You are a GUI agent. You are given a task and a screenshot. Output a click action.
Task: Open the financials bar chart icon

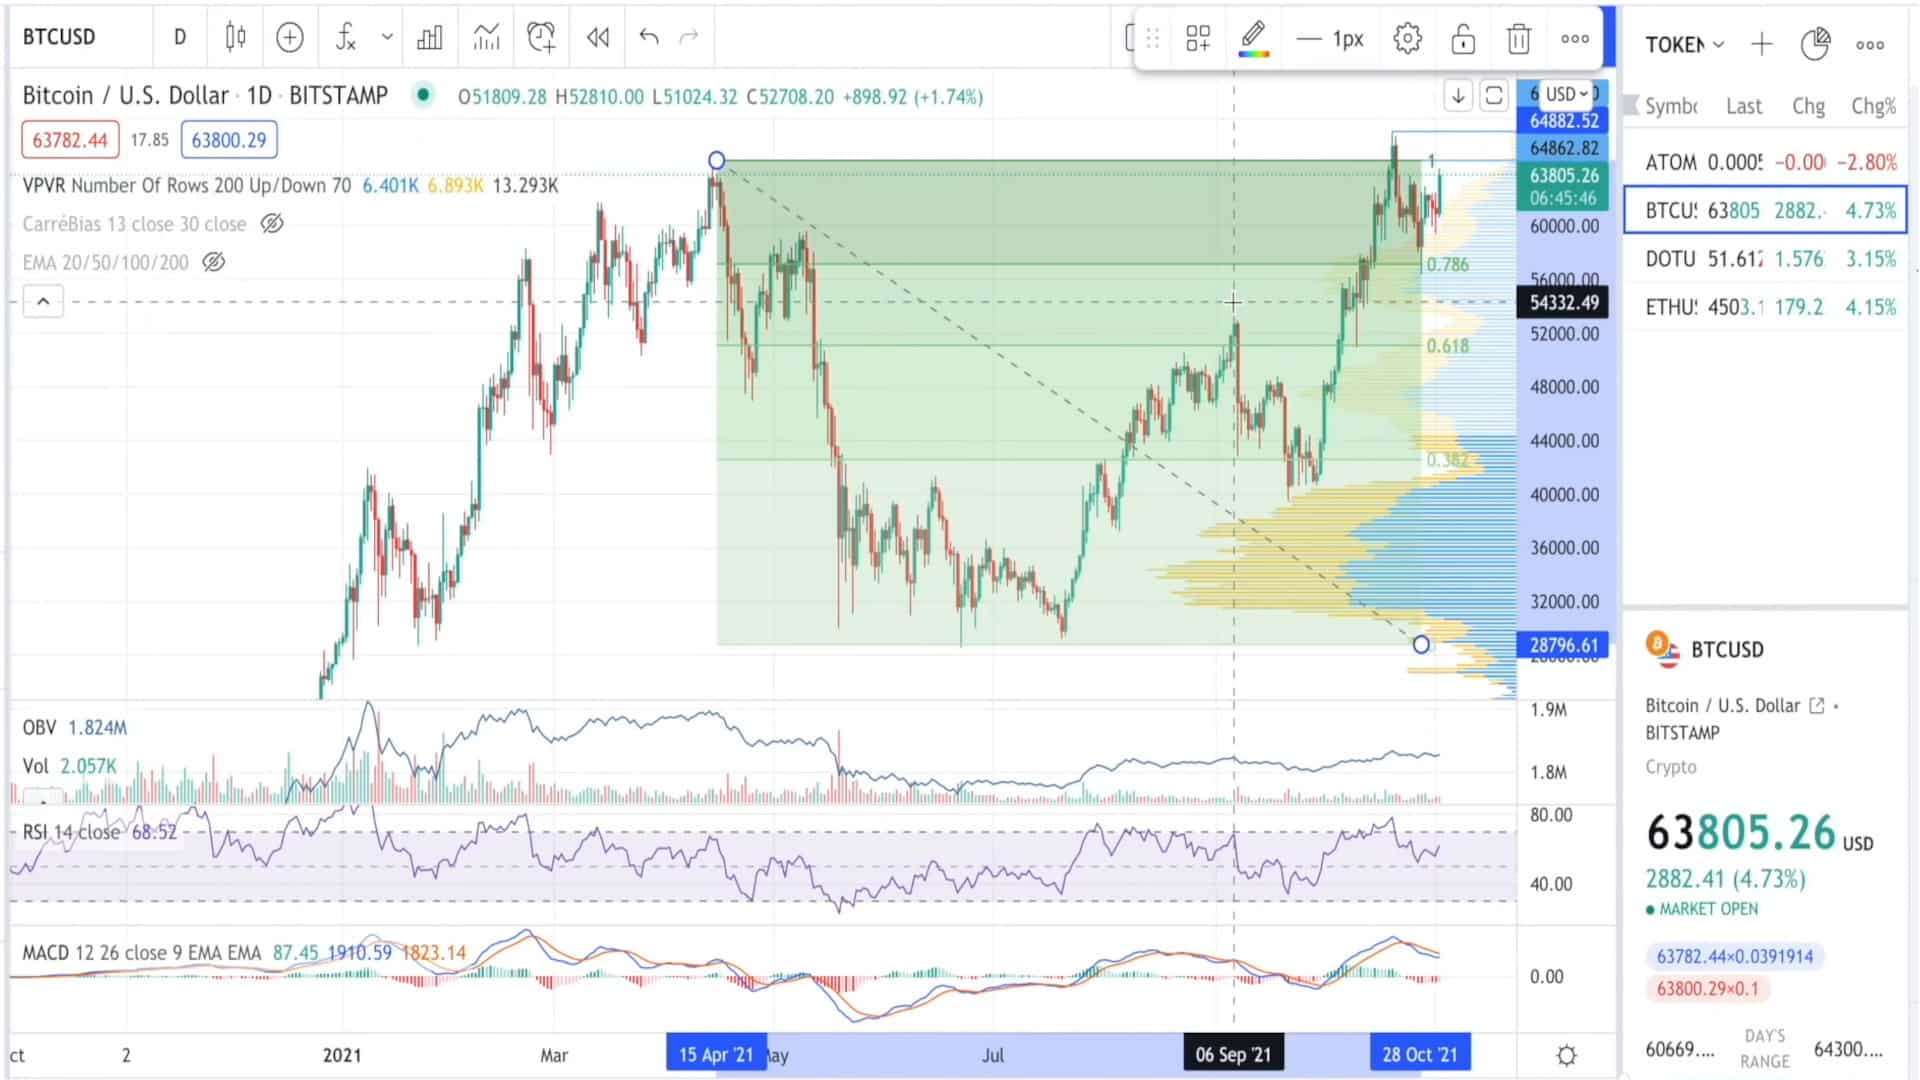(x=430, y=37)
